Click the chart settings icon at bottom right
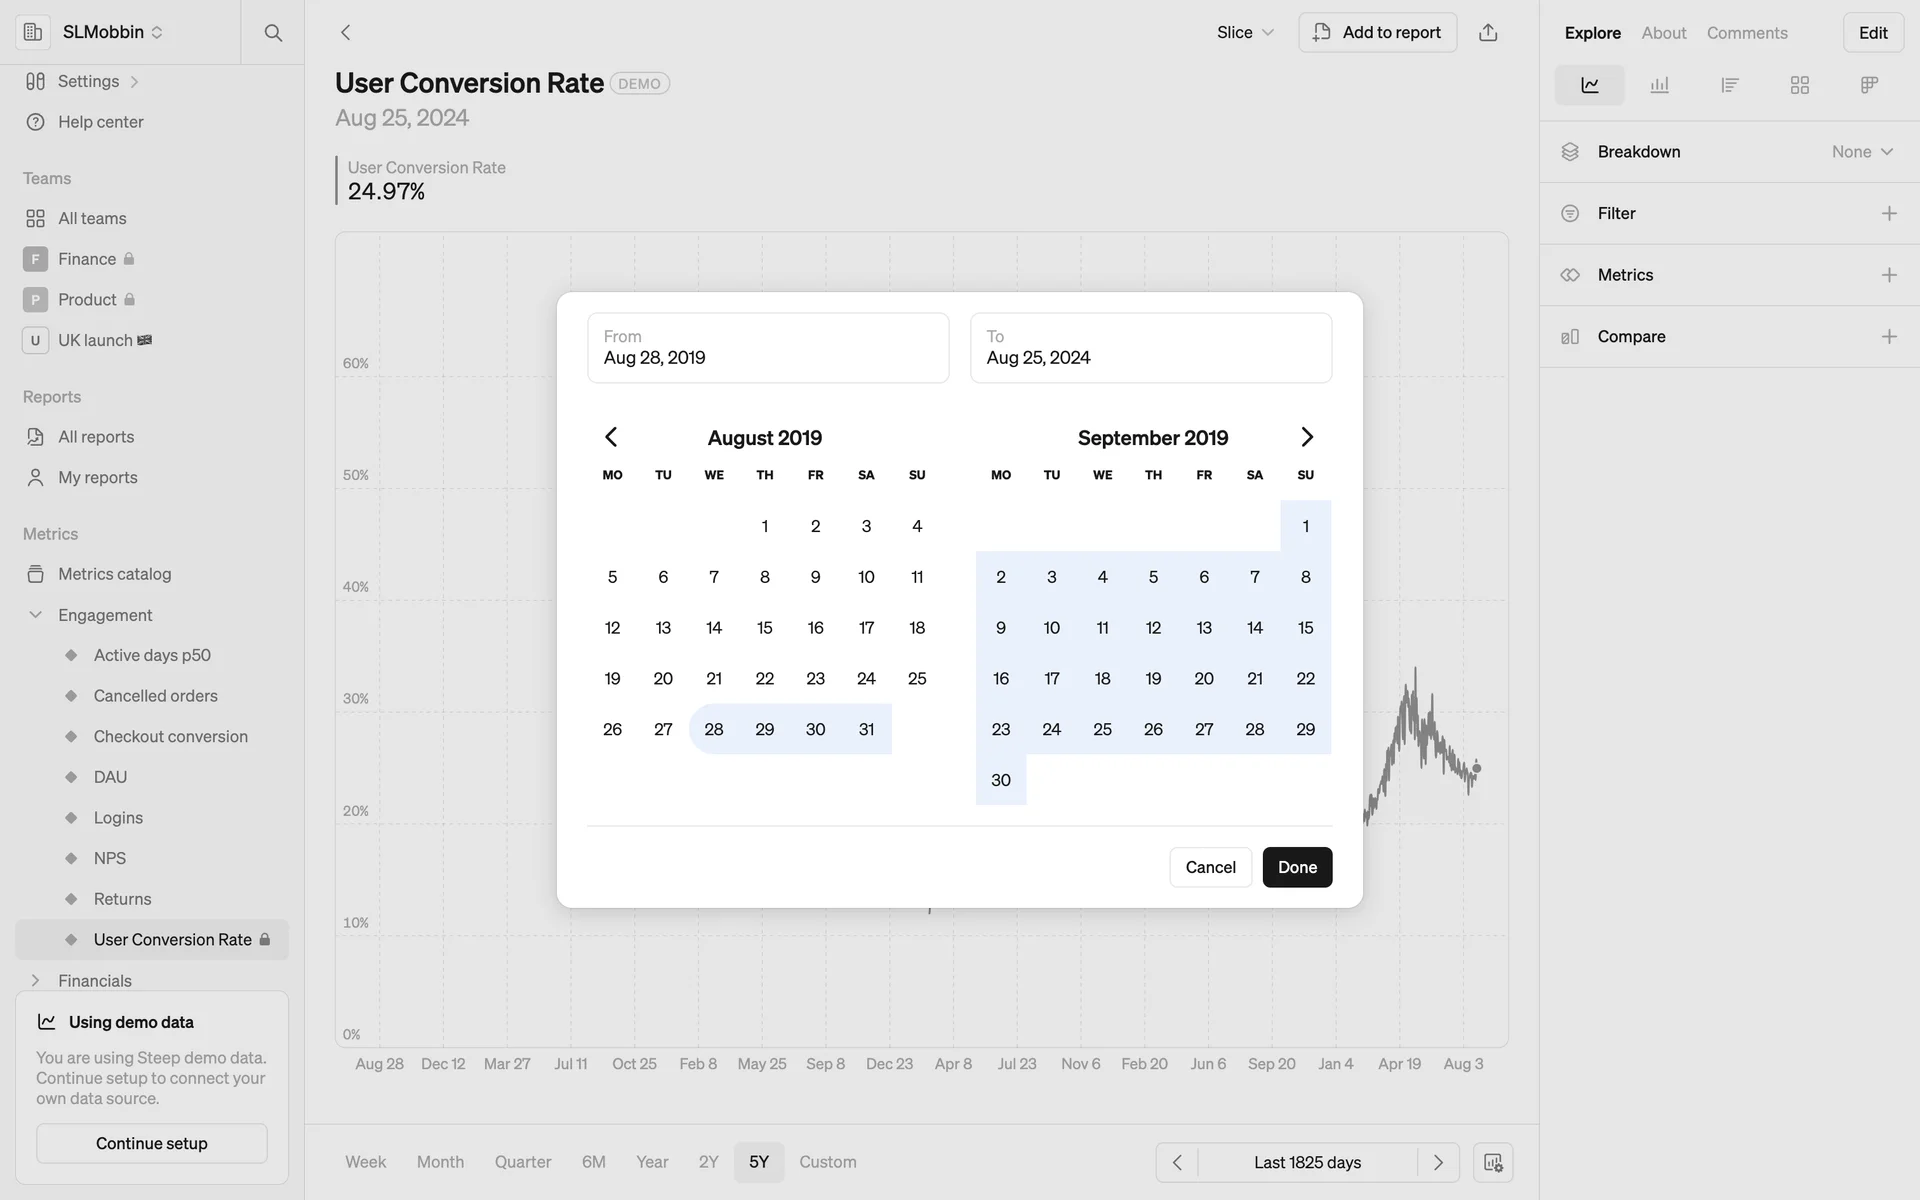This screenshot has height=1200, width=1920. pyautogui.click(x=1492, y=1162)
